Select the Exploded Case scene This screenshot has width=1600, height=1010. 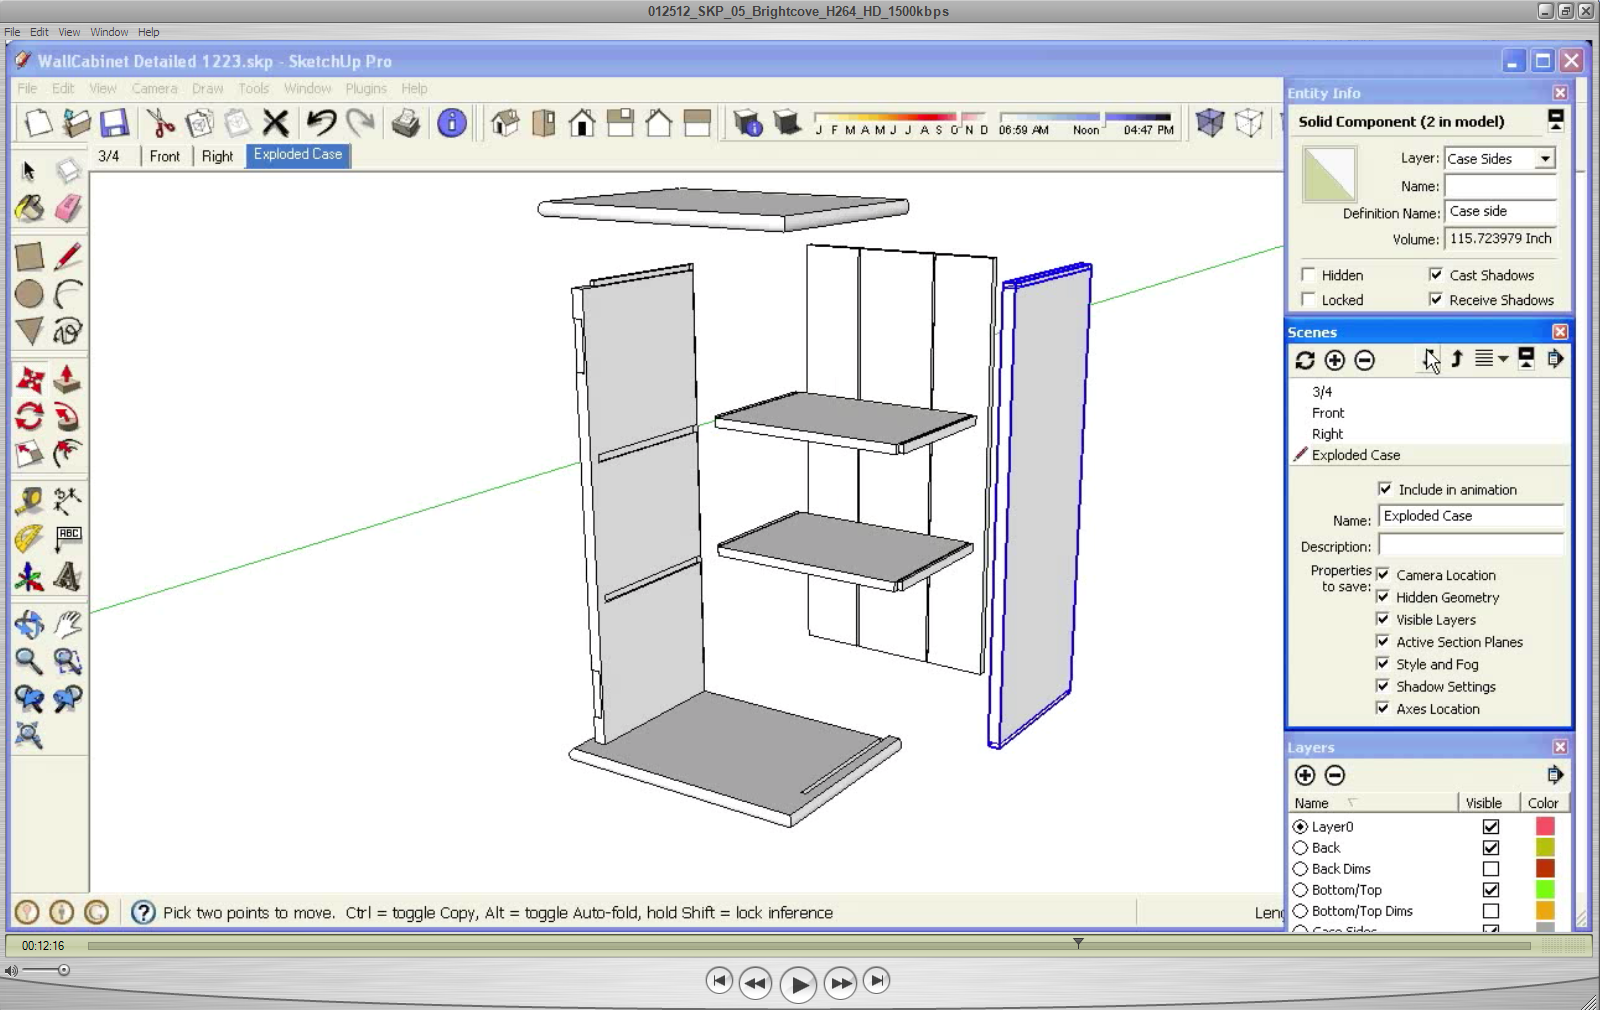point(1358,455)
